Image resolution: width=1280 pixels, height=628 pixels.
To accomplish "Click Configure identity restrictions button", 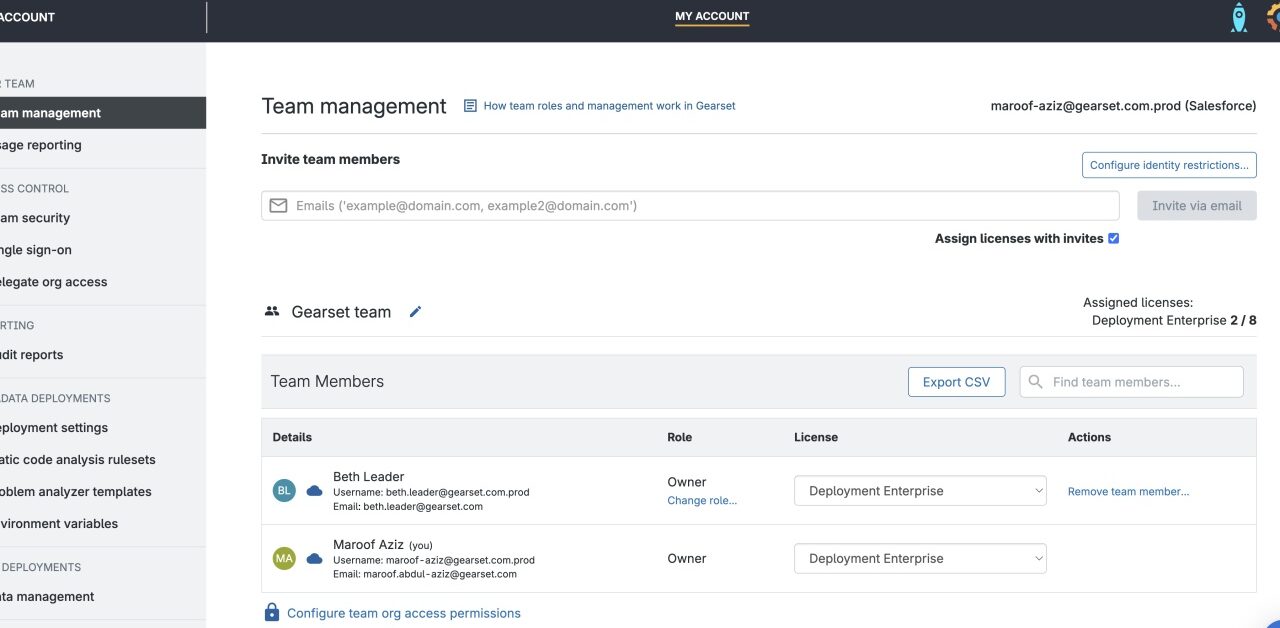I will pos(1168,165).
